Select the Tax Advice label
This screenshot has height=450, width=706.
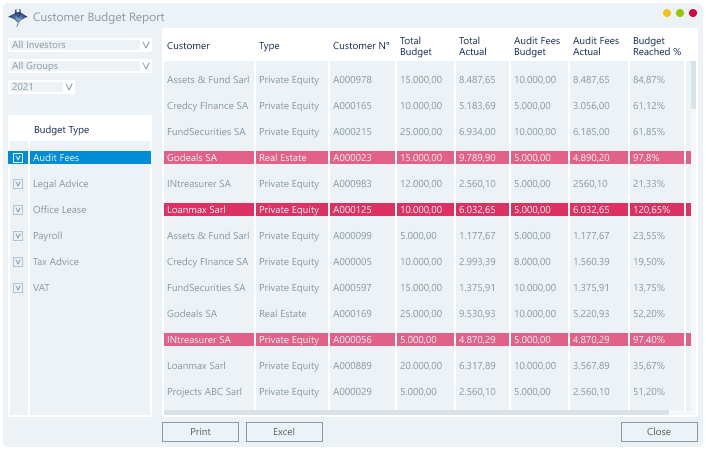tap(56, 262)
